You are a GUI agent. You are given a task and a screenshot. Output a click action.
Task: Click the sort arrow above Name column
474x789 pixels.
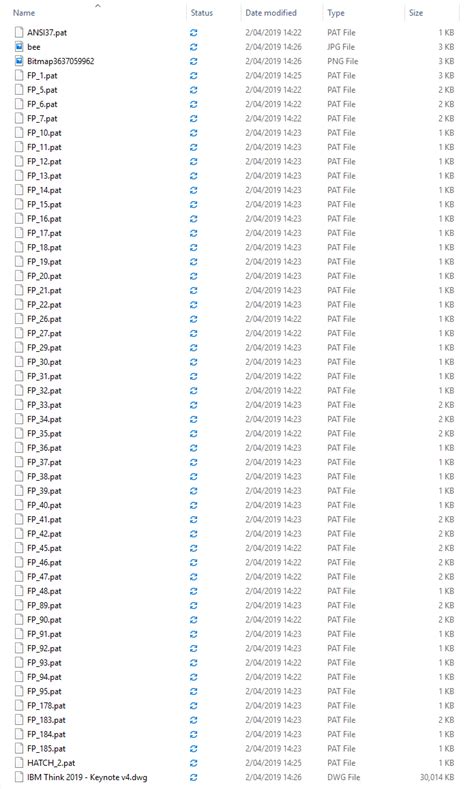98,6
